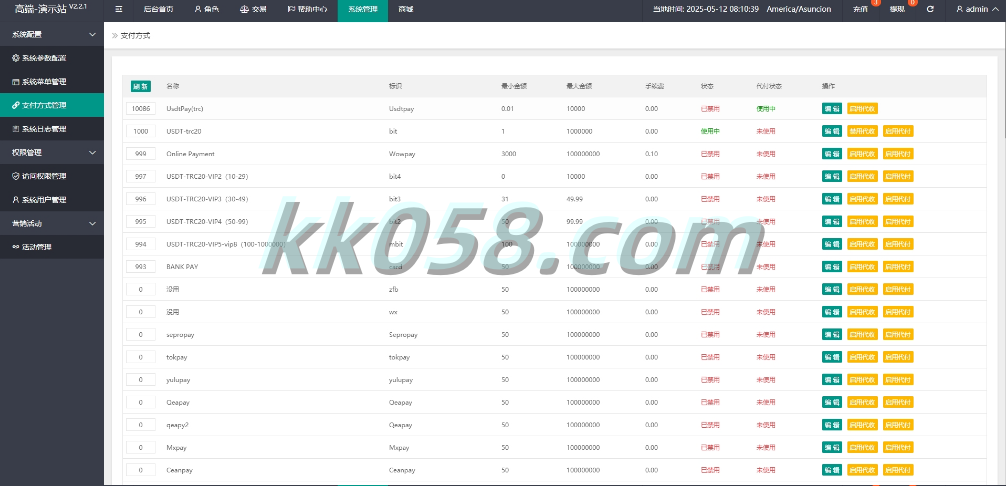
Task: Click the balance-scale icon beside 交易
Action: pyautogui.click(x=244, y=10)
